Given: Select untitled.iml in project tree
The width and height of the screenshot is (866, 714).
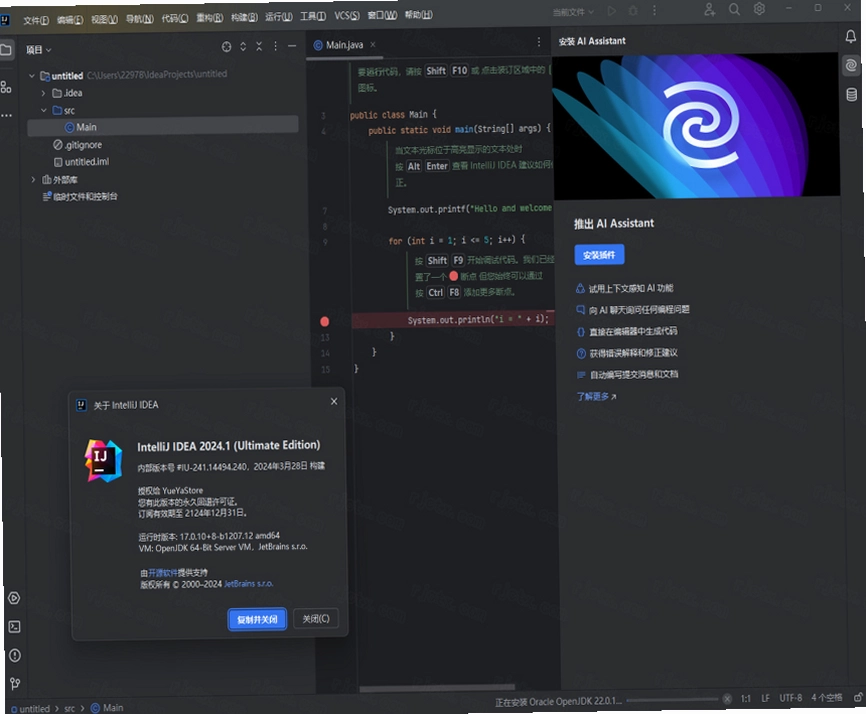Looking at the screenshot, I should pos(81,162).
